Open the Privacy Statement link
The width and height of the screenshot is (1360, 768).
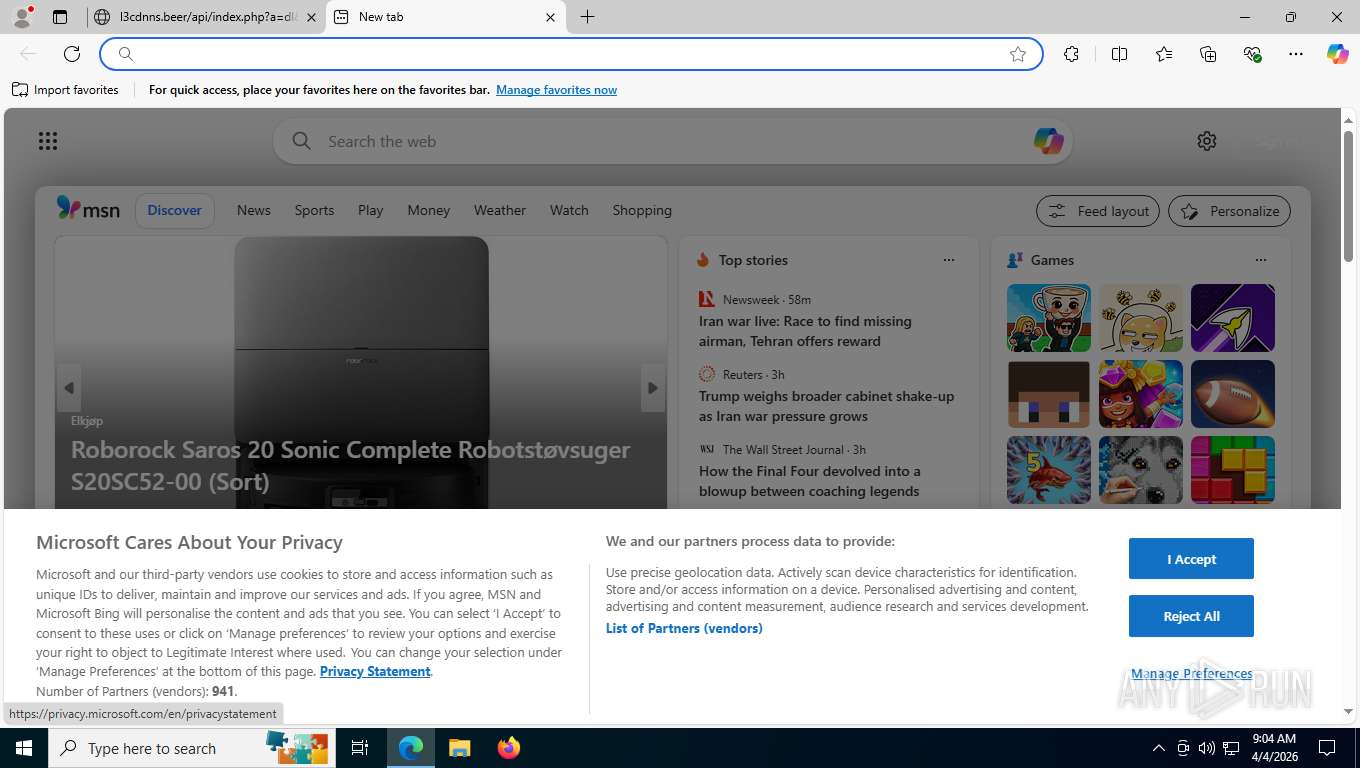[375, 671]
